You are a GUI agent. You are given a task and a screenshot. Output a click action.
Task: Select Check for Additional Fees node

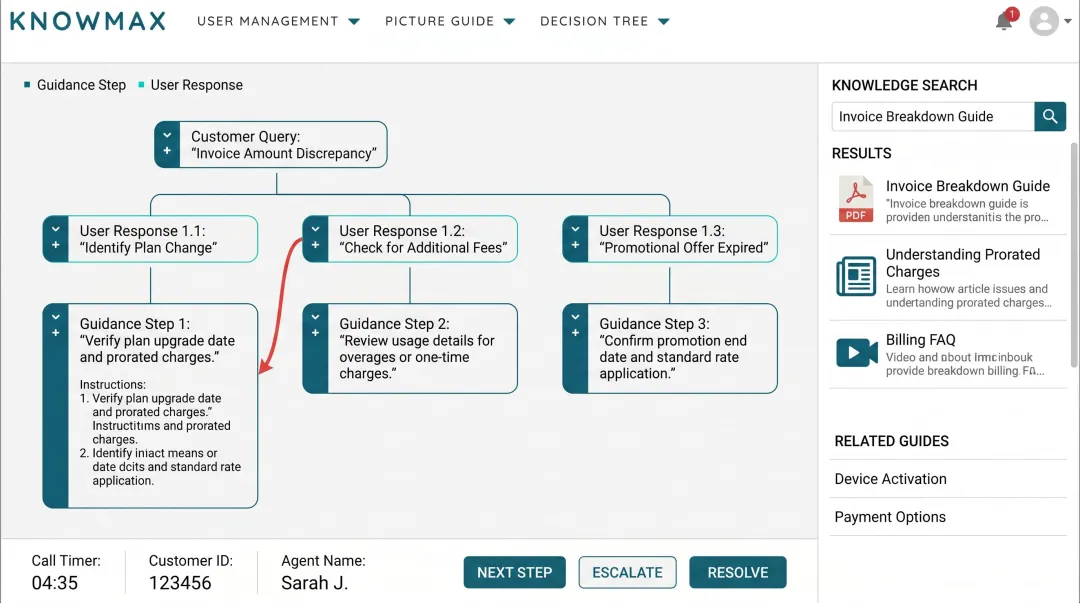point(410,239)
